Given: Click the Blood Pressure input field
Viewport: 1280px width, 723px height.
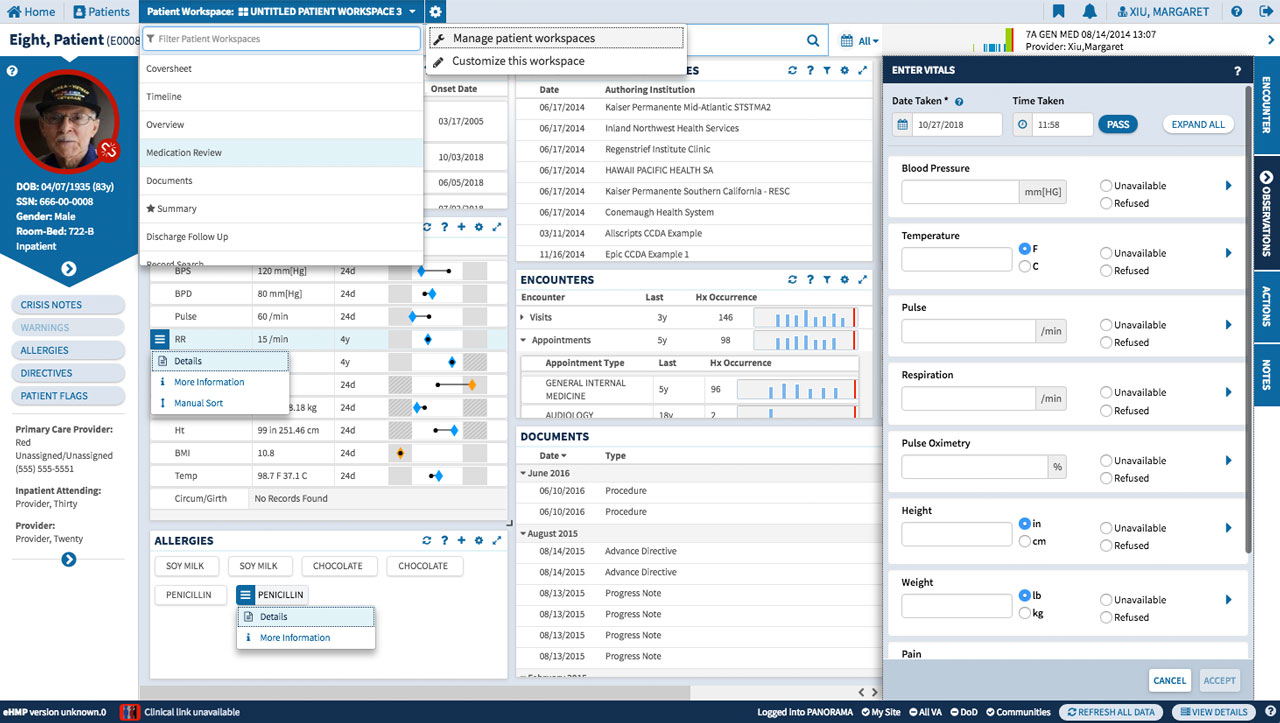Looking at the screenshot, I should point(960,192).
